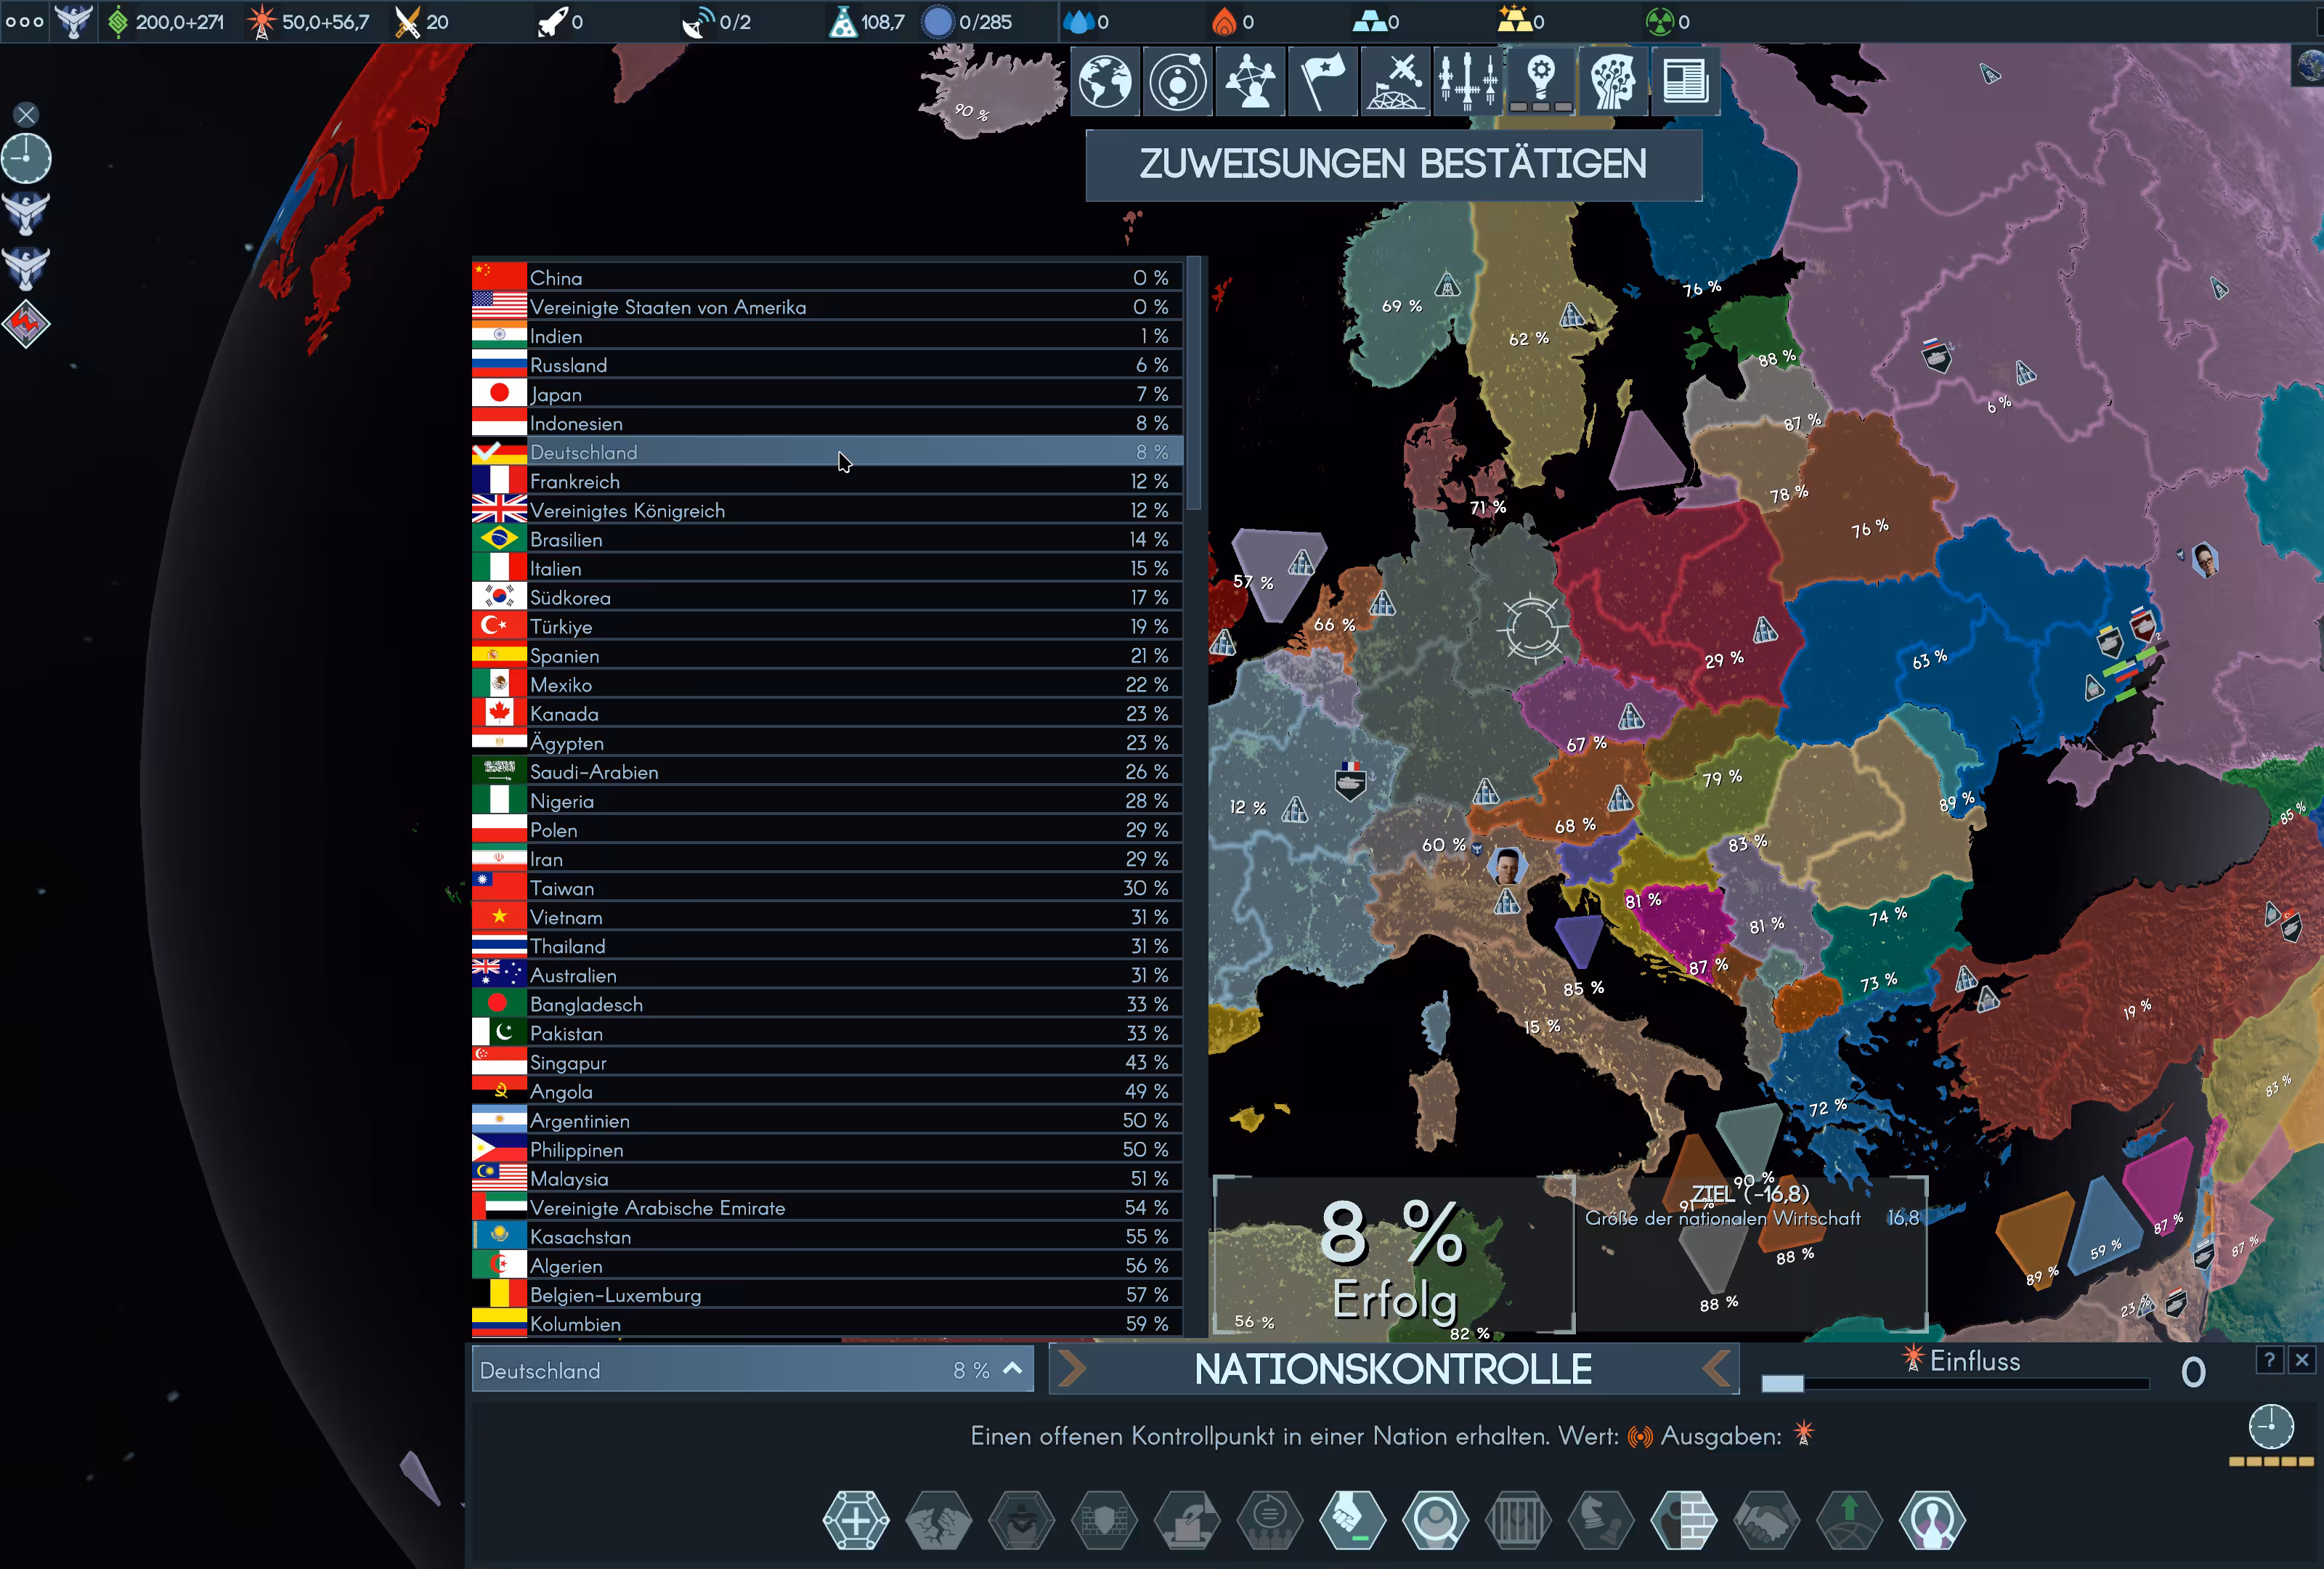Select the Investigate magnifying glass mission

tap(1435, 1521)
